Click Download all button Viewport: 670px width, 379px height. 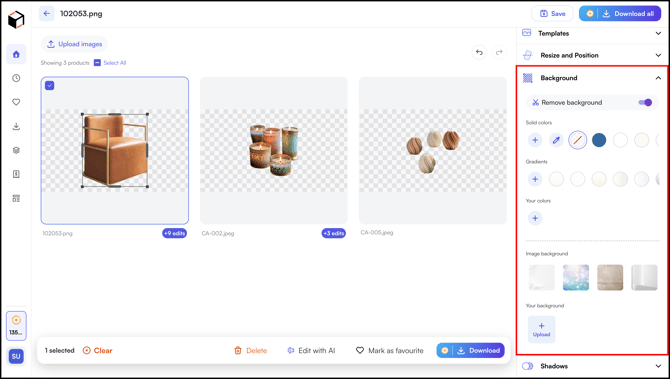coord(620,14)
